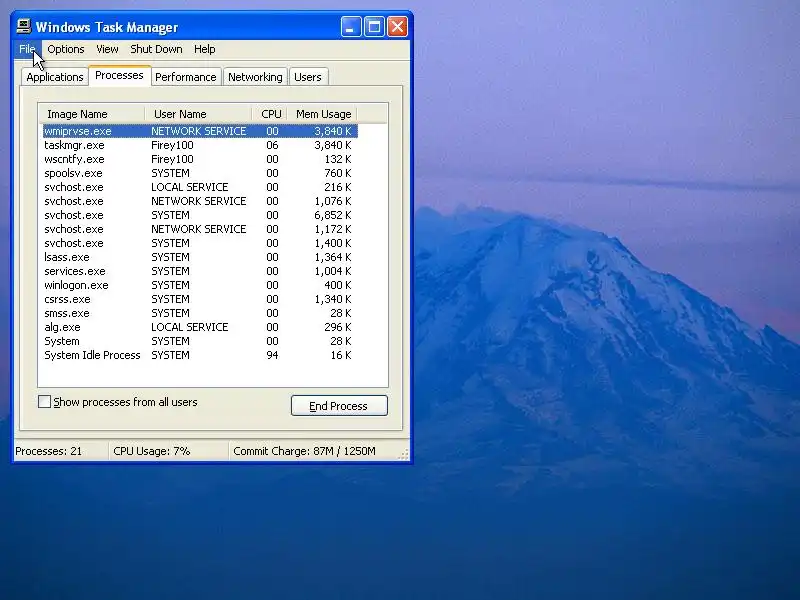Select the wscntfy.exe process
The image size is (800, 600).
click(x=200, y=159)
